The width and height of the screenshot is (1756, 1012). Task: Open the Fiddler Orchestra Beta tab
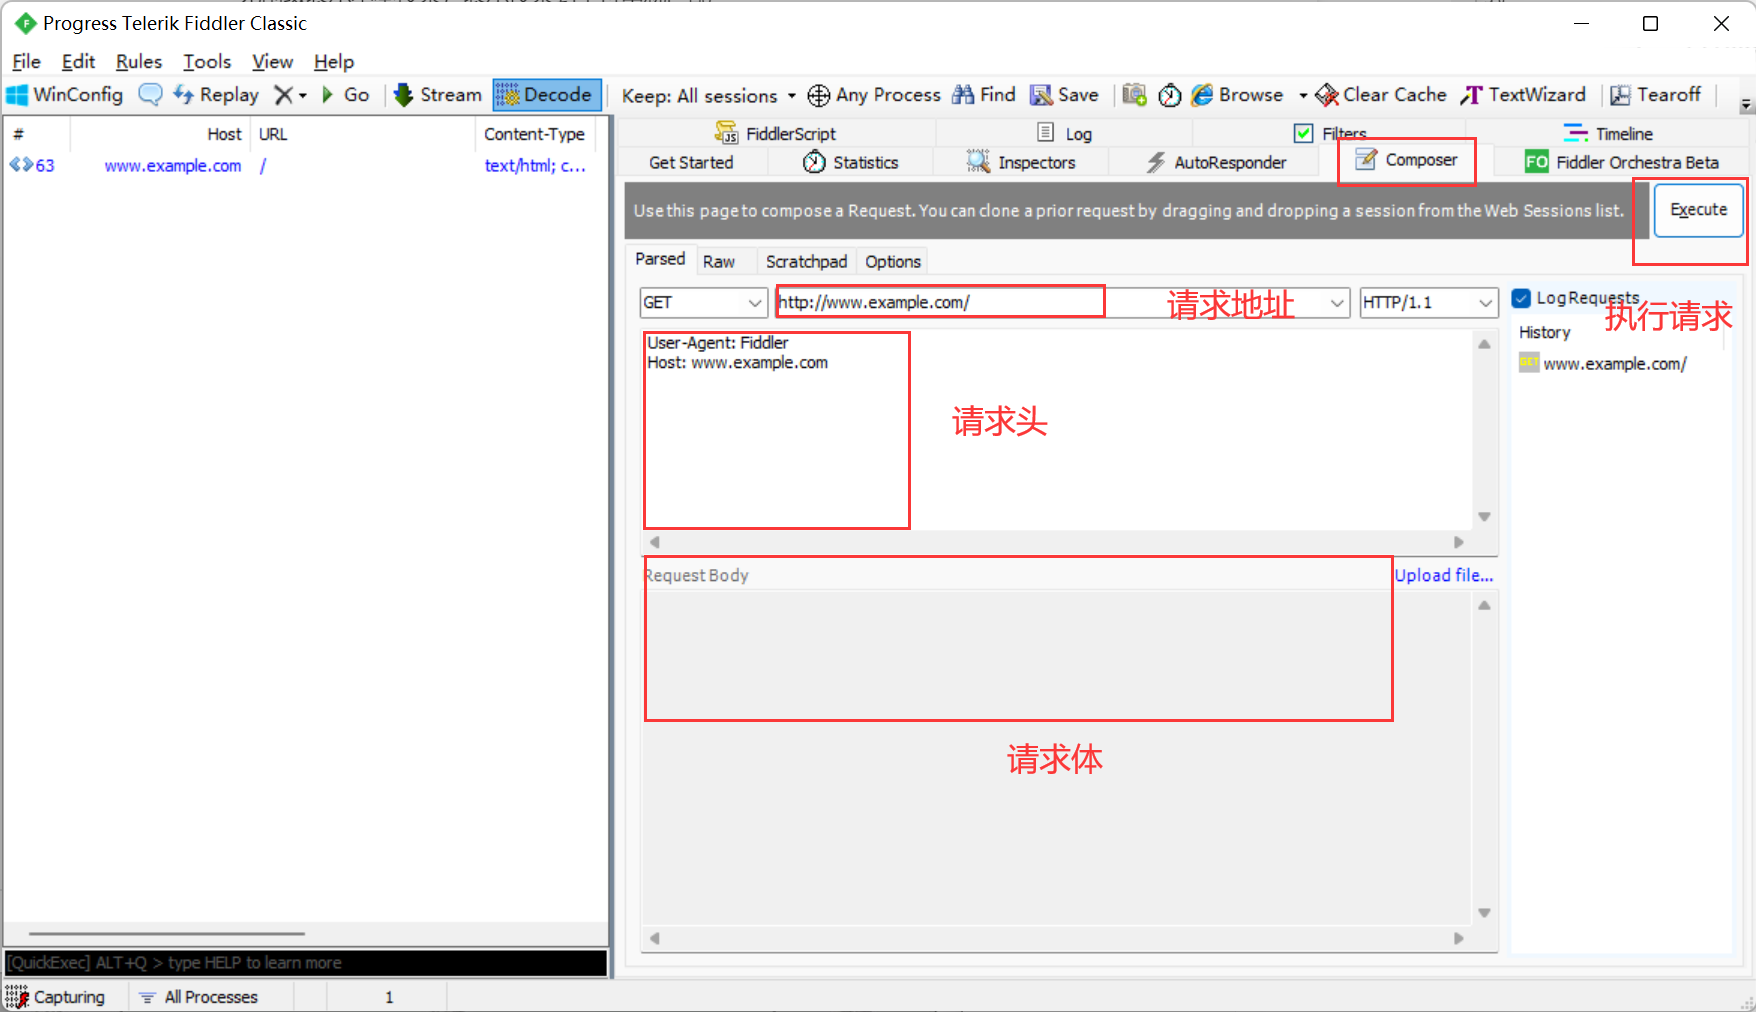[1621, 162]
